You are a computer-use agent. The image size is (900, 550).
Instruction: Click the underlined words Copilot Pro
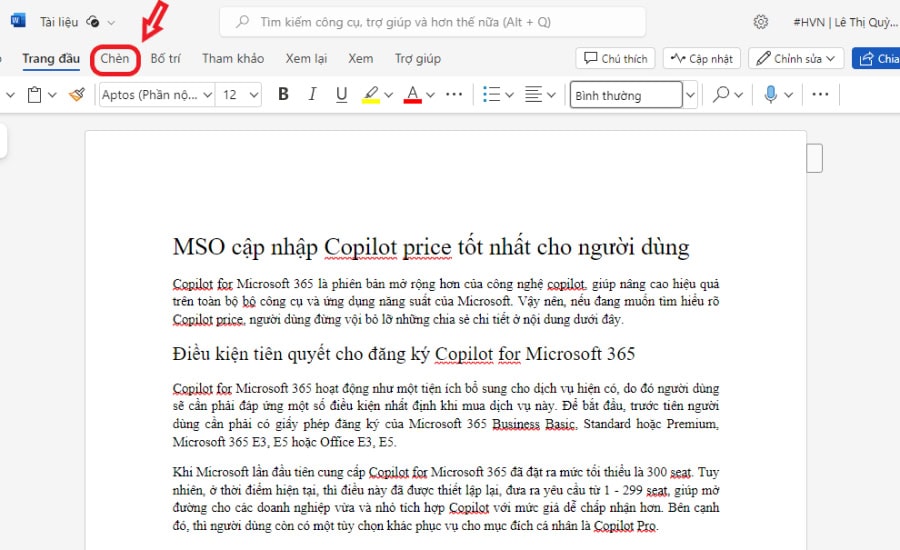pos(624,525)
